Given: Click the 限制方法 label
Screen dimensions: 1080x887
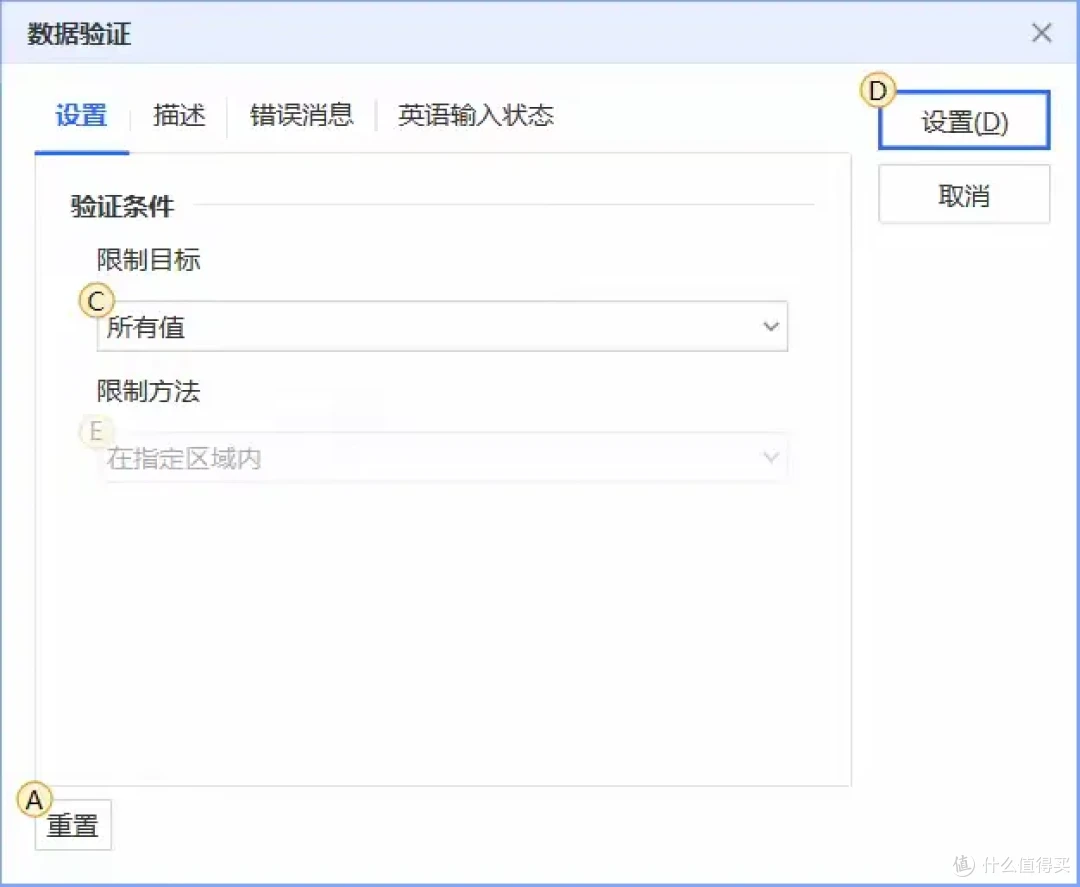Looking at the screenshot, I should click(148, 391).
